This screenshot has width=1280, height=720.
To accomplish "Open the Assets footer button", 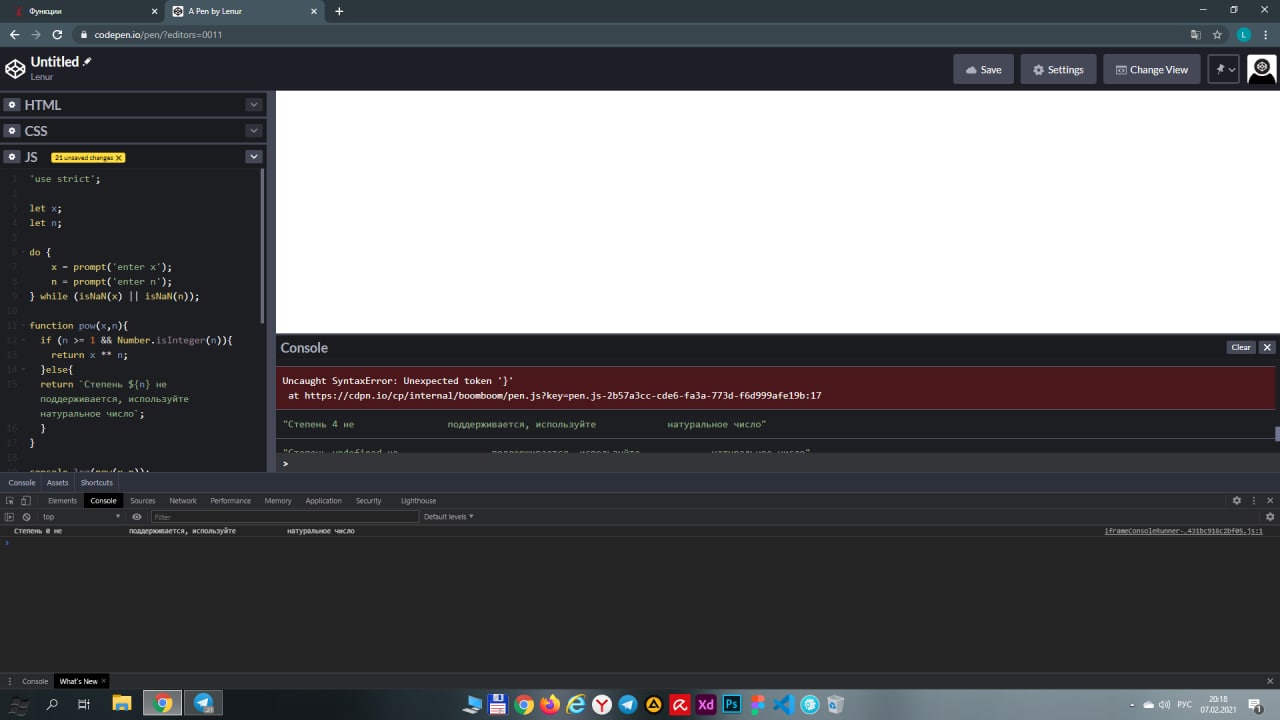I will (58, 482).
